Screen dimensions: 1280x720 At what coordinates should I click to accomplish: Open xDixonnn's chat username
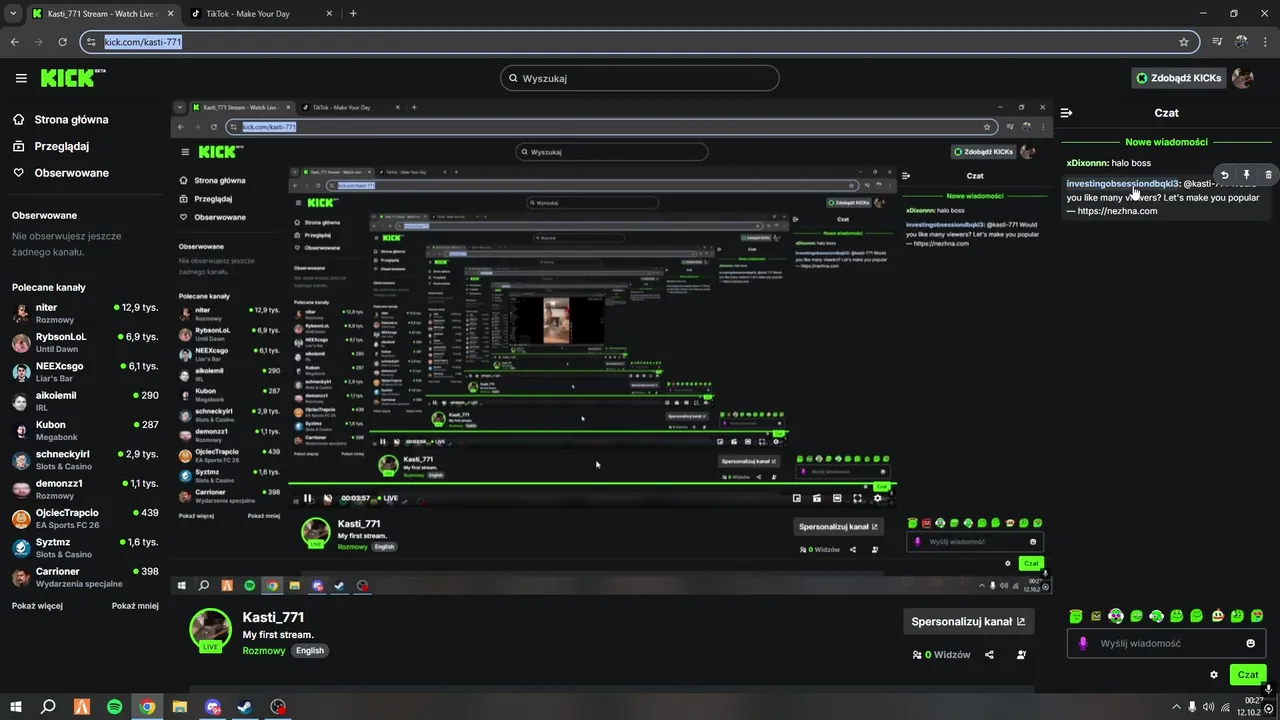pos(1087,162)
